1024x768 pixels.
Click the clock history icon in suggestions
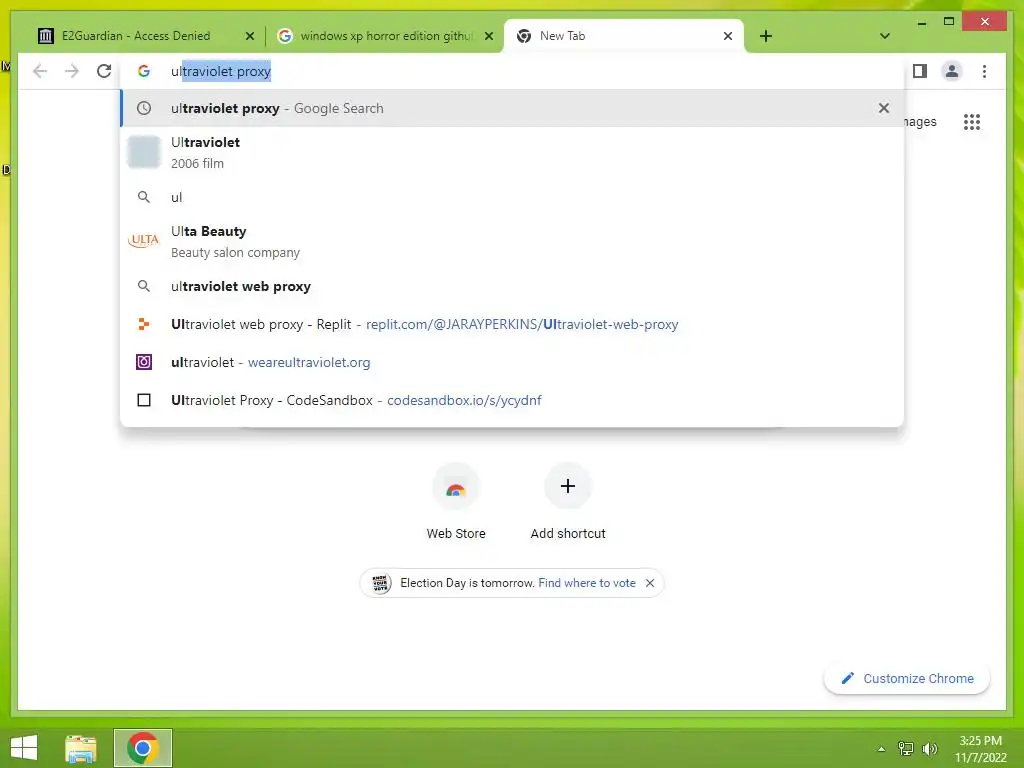[x=144, y=108]
